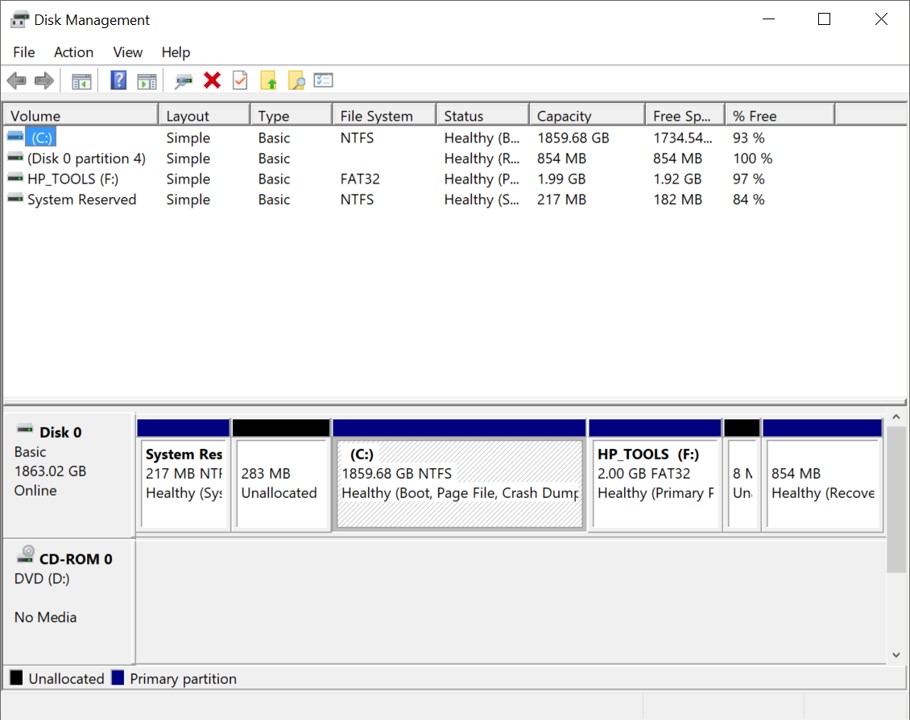Select (Disk 0 partition 4) volume row

pos(86,158)
